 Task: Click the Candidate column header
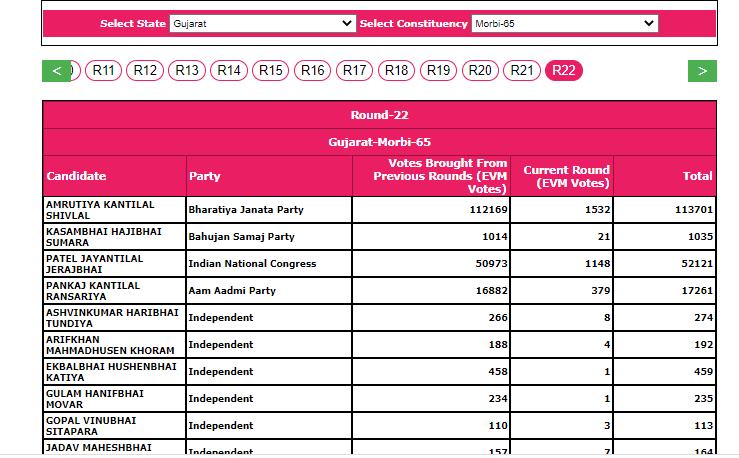(x=76, y=176)
